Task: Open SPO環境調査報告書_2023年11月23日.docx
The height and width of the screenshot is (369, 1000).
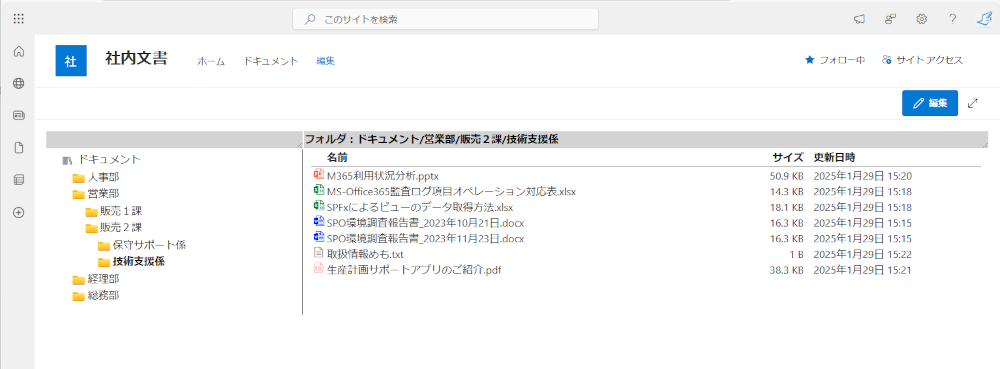Action: [x=425, y=239]
